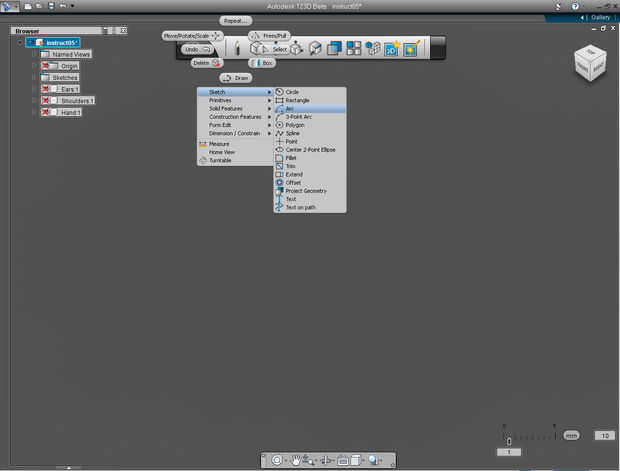The height and width of the screenshot is (471, 620).
Task: Choose Polygon sketch option
Action: [310, 125]
